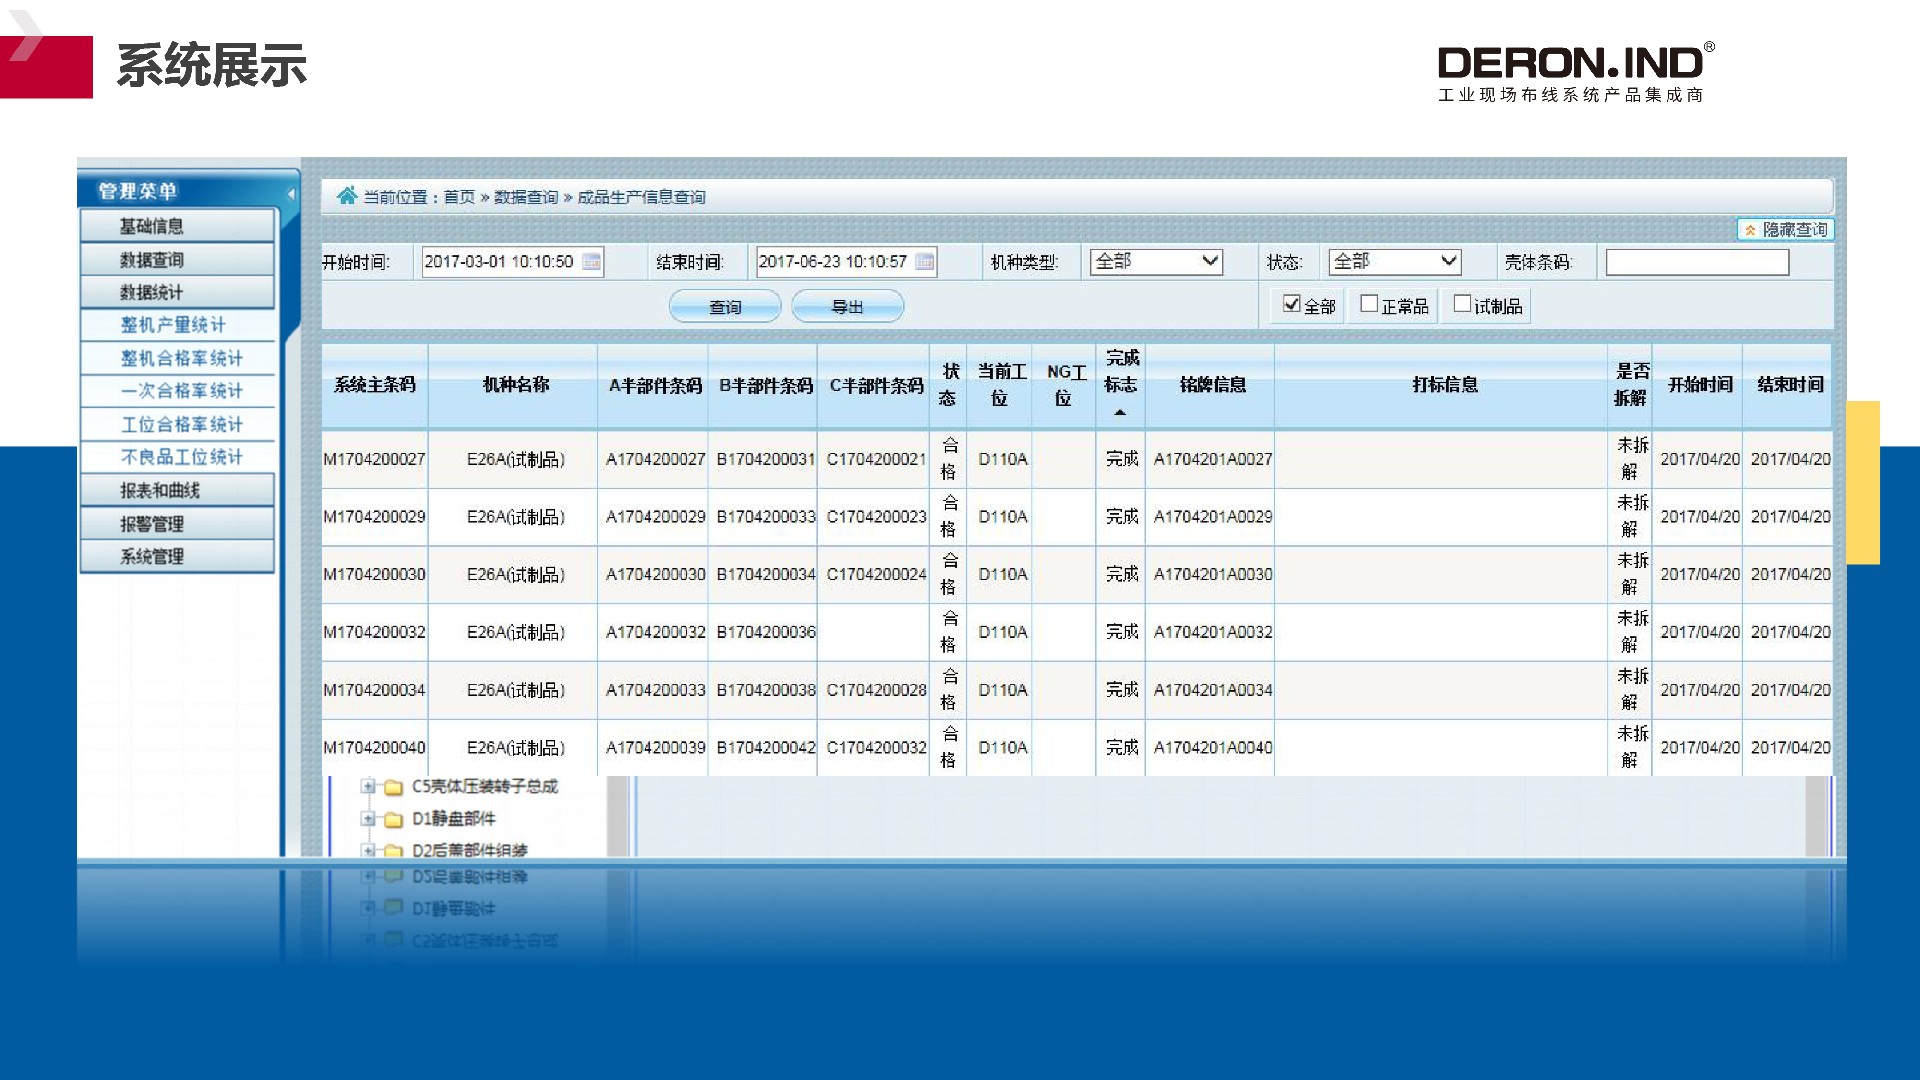Open the 机种类型 dropdown
Image resolution: width=1920 pixels, height=1080 pixels.
[1156, 262]
